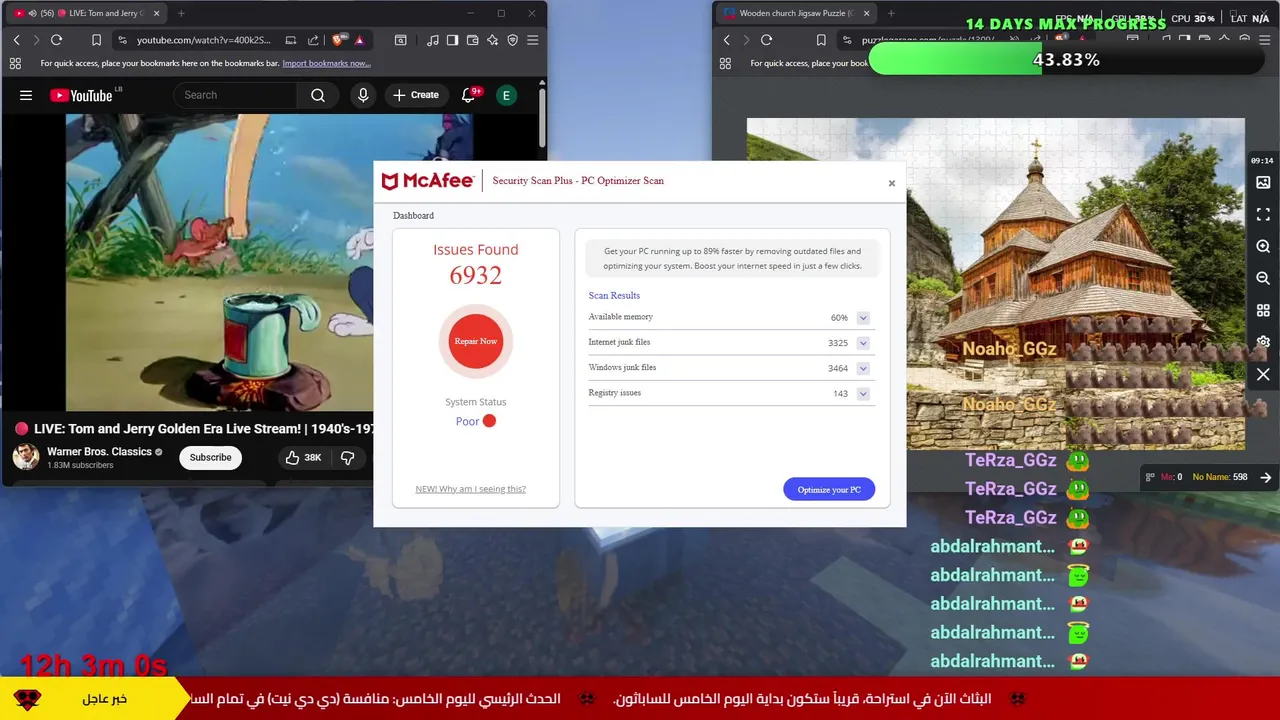The height and width of the screenshot is (720, 1280).
Task: Open the apps grid icon in YouTube browser bookmarks bar
Action: point(15,63)
